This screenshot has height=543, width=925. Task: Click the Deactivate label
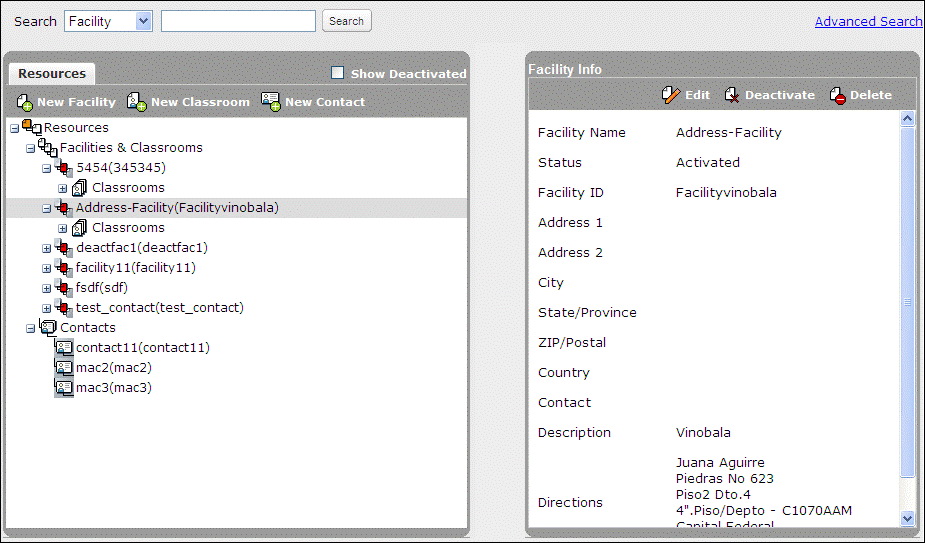[x=780, y=95]
